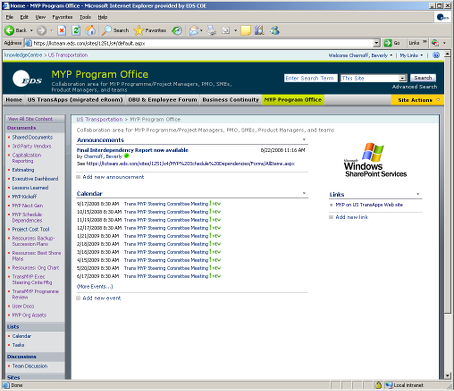This screenshot has width=454, height=391.
Task: Open the Search pane magnifier icon
Action: (x=107, y=31)
